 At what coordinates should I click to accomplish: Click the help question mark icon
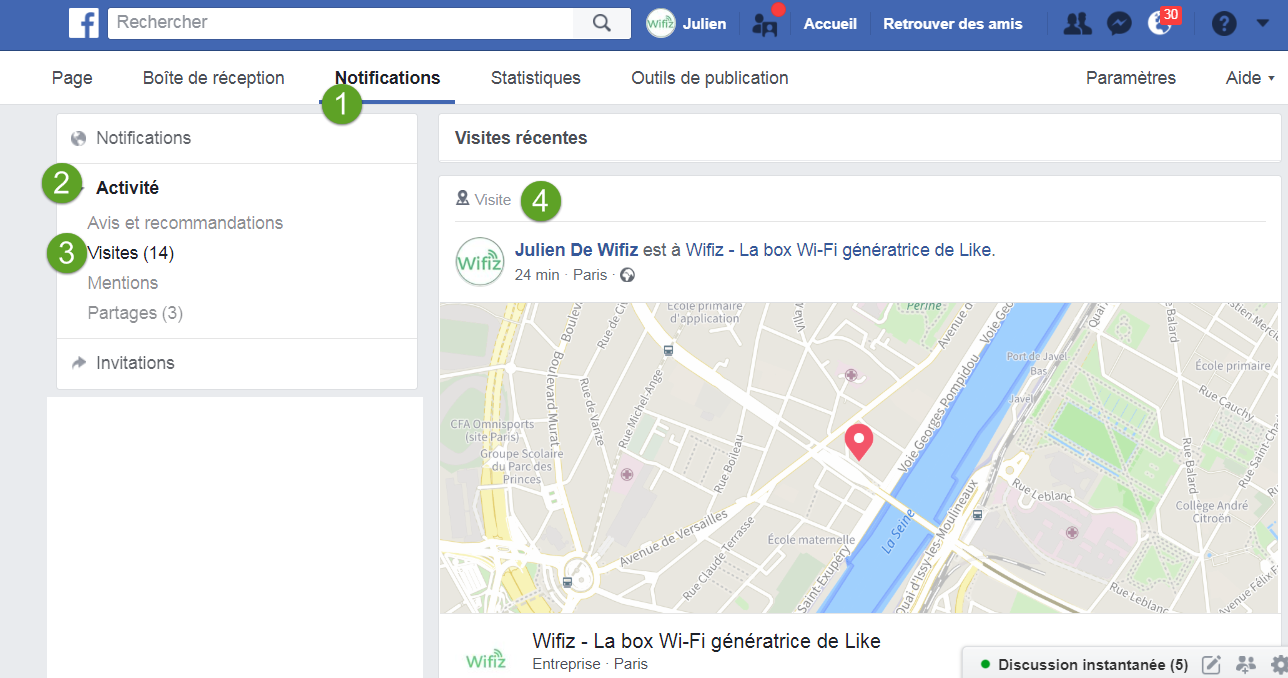coord(1224,24)
